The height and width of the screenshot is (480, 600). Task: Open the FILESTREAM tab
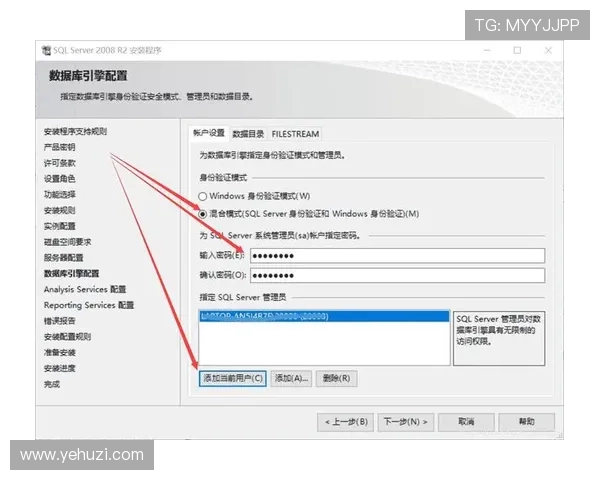[x=295, y=134]
